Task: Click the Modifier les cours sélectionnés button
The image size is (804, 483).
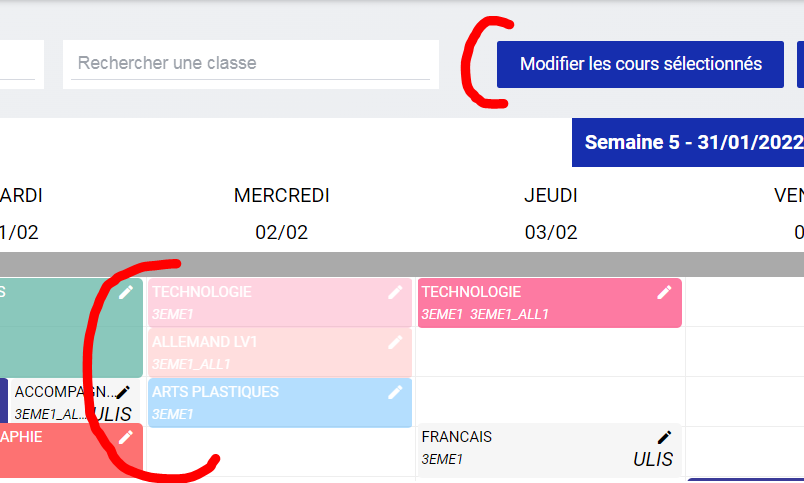Action: click(x=640, y=64)
